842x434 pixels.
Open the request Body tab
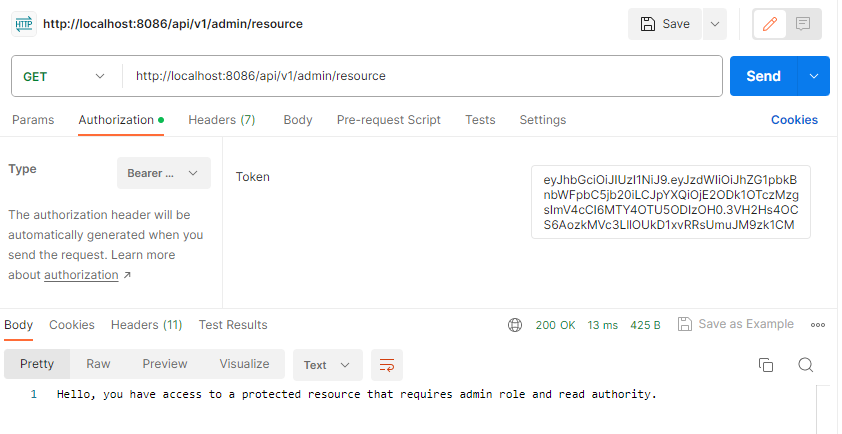[298, 120]
